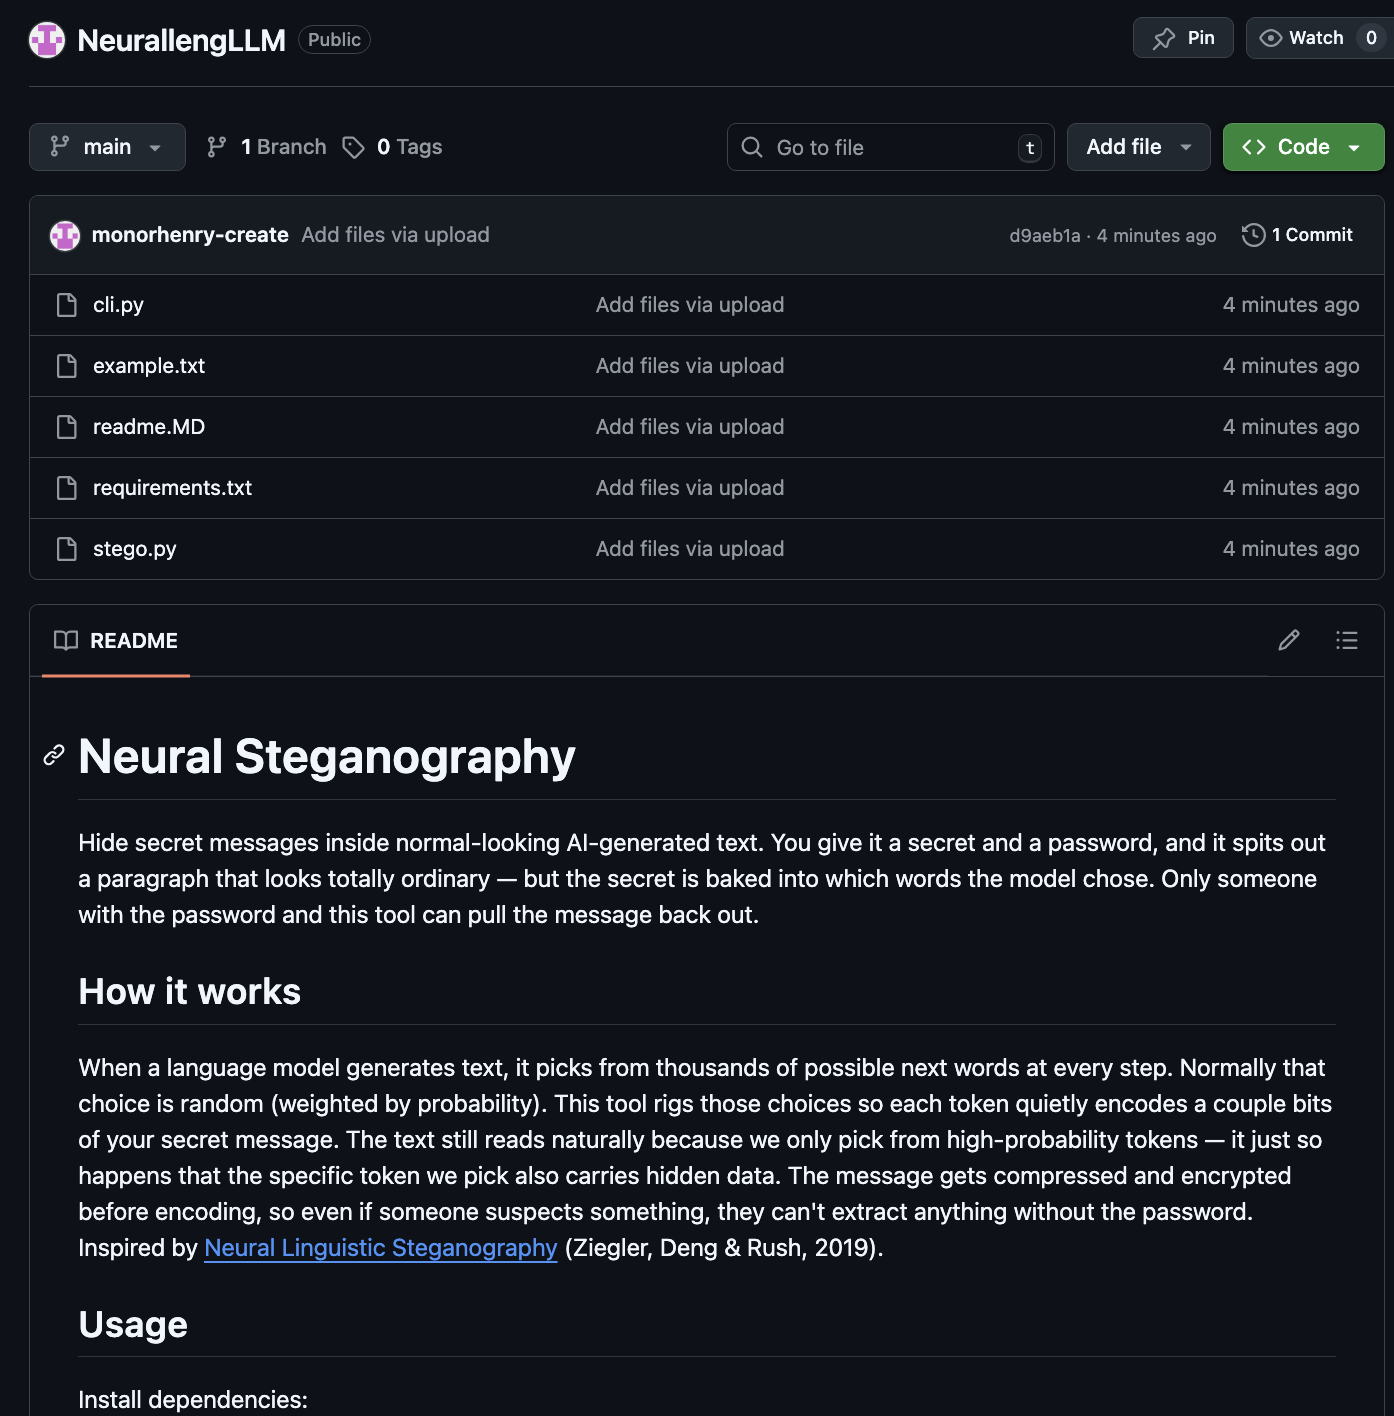The image size is (1394, 1416).
Task: Open the requirements.txt file
Action: pos(172,488)
